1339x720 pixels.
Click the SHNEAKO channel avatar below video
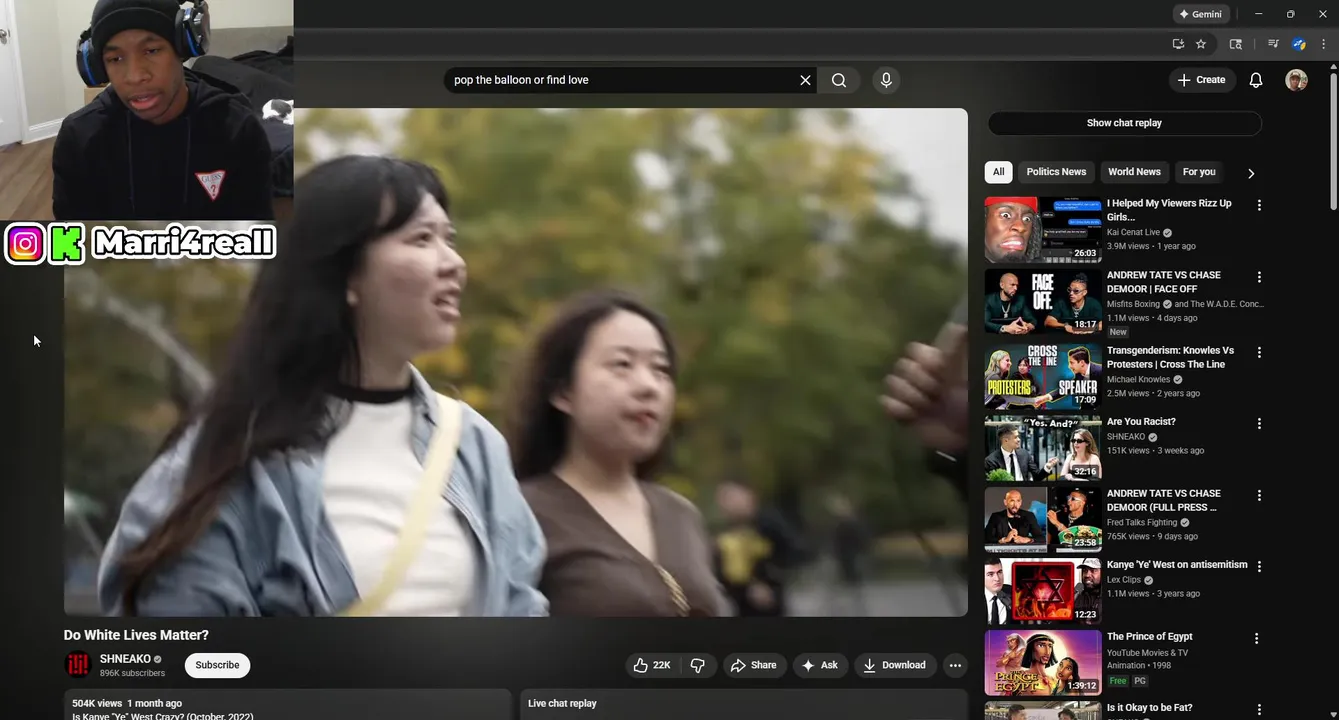pyautogui.click(x=78, y=665)
